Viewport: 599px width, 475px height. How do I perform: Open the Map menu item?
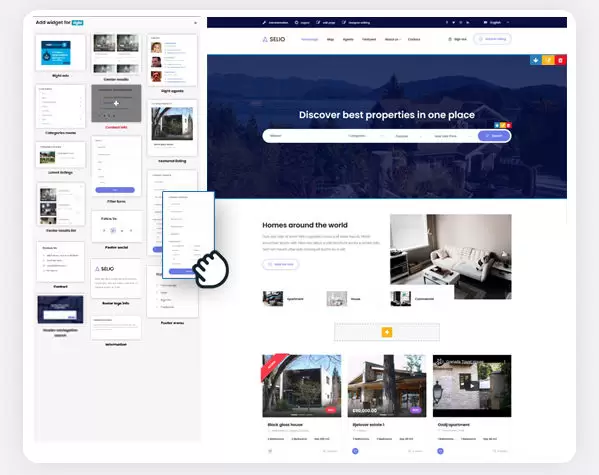pyautogui.click(x=330, y=39)
